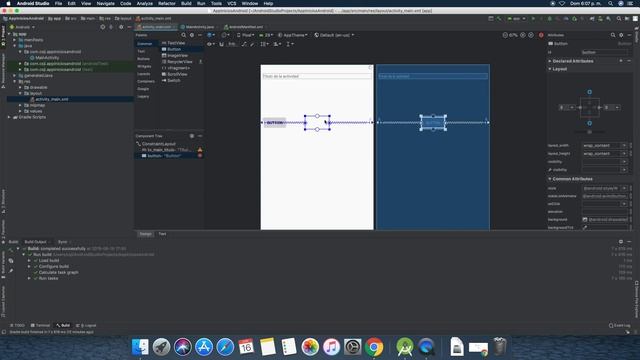Open the Pixel device selector dropdown

coord(245,35)
